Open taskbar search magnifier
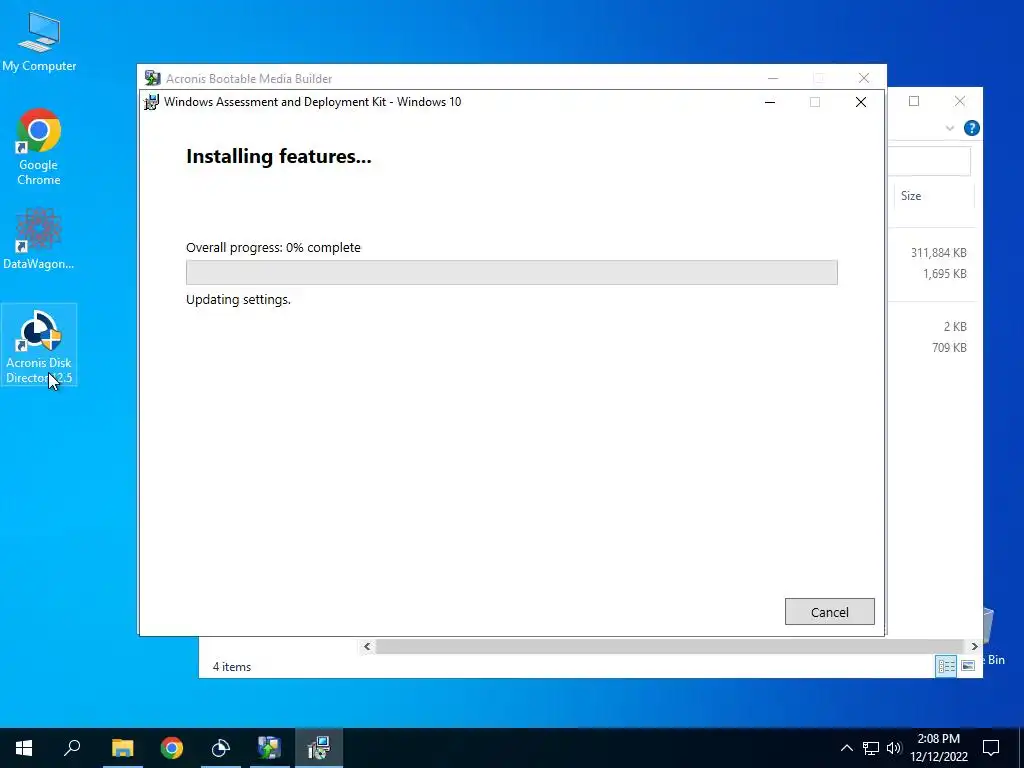 [x=72, y=748]
